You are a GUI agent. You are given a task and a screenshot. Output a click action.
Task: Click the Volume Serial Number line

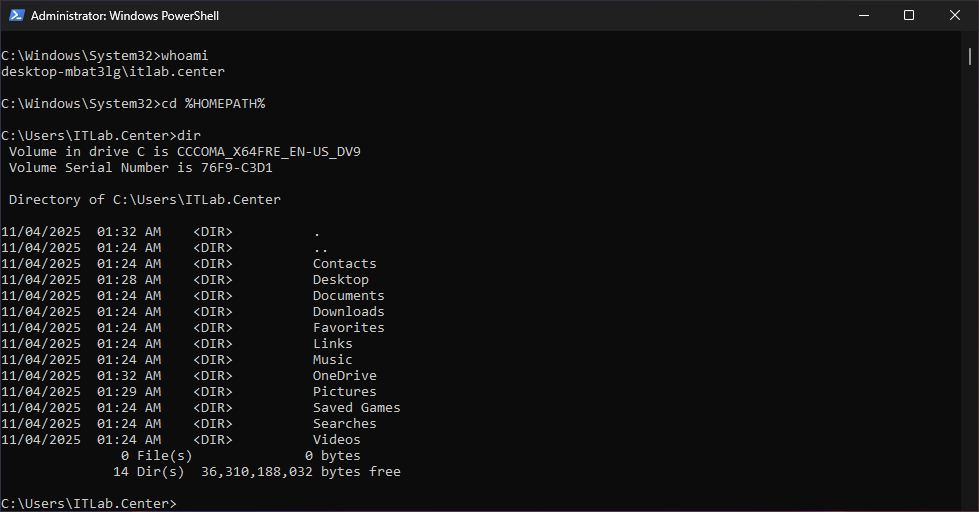[x=140, y=168]
